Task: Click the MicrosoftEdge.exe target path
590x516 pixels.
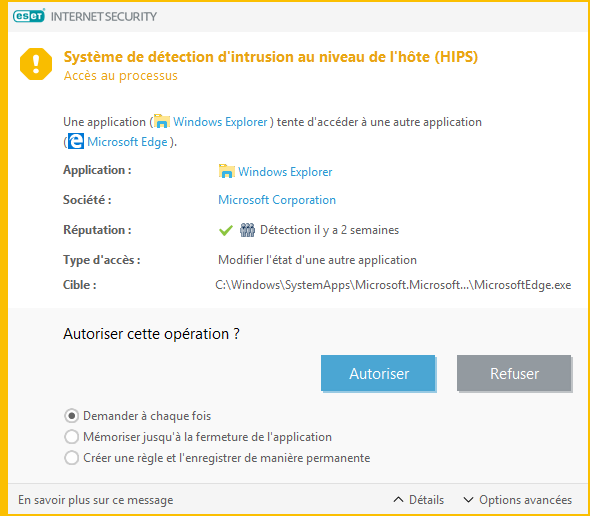Action: [393, 285]
